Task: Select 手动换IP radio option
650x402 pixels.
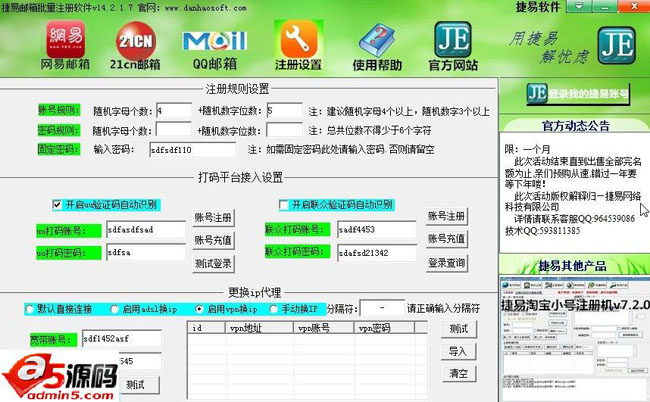Action: 274,309
